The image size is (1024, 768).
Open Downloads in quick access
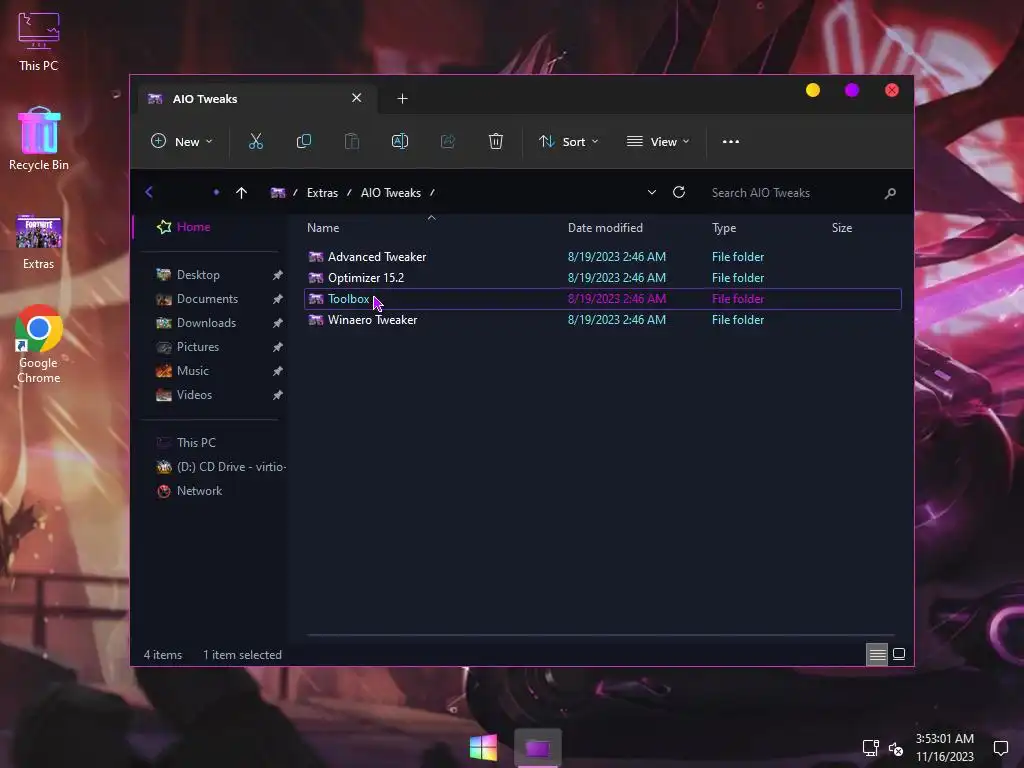tap(206, 323)
